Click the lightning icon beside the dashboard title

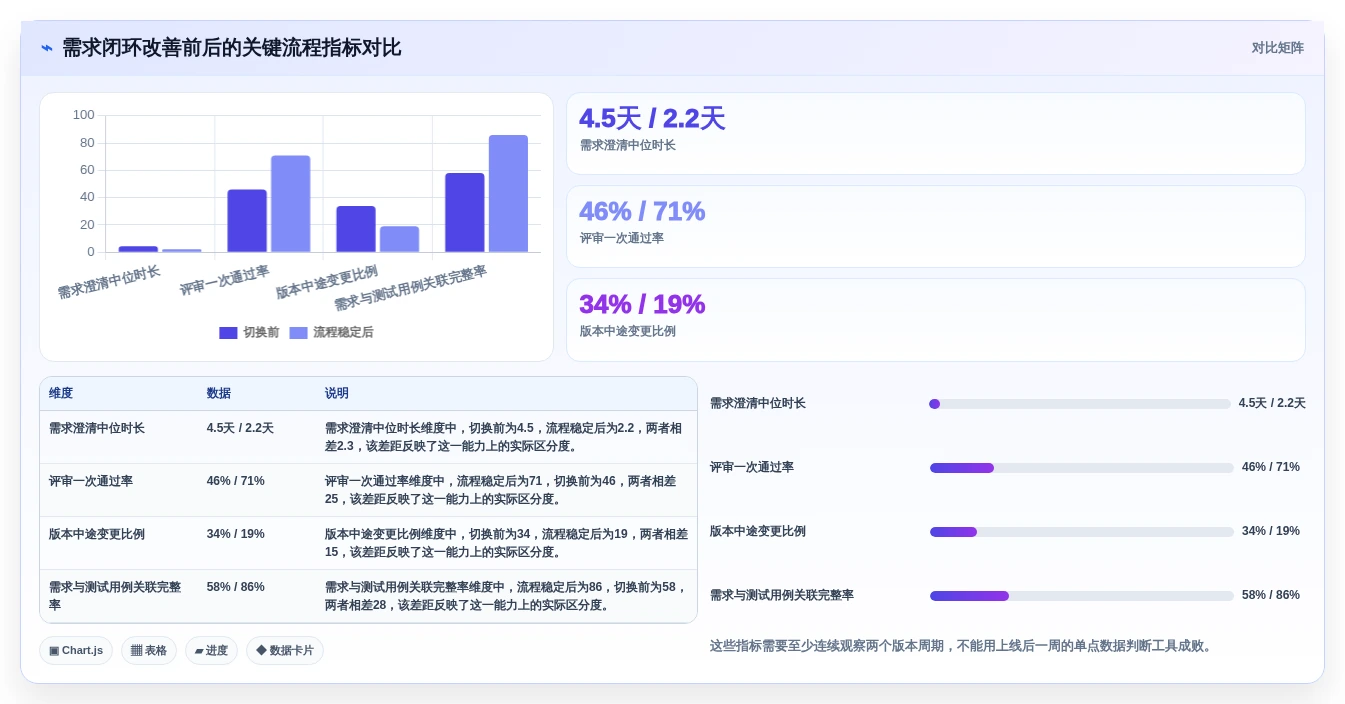pyautogui.click(x=46, y=48)
